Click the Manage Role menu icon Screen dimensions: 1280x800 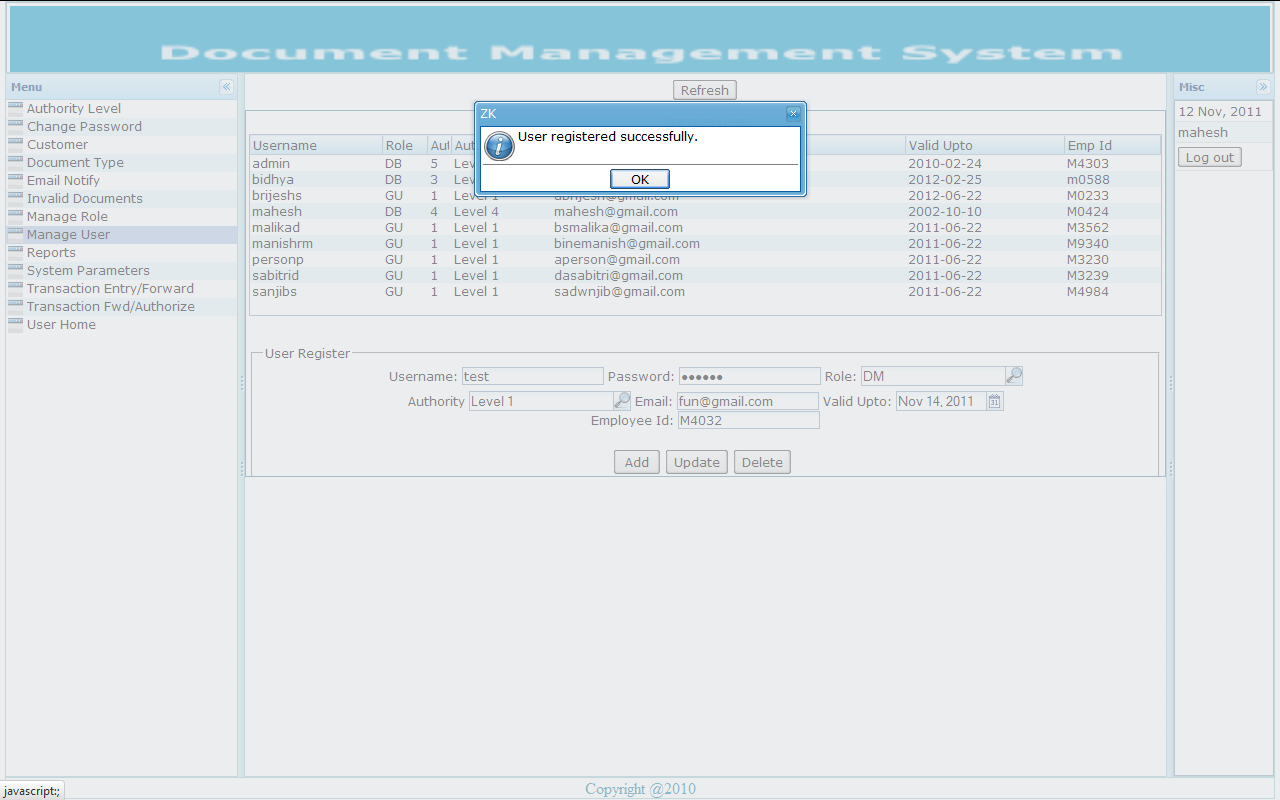coord(15,216)
